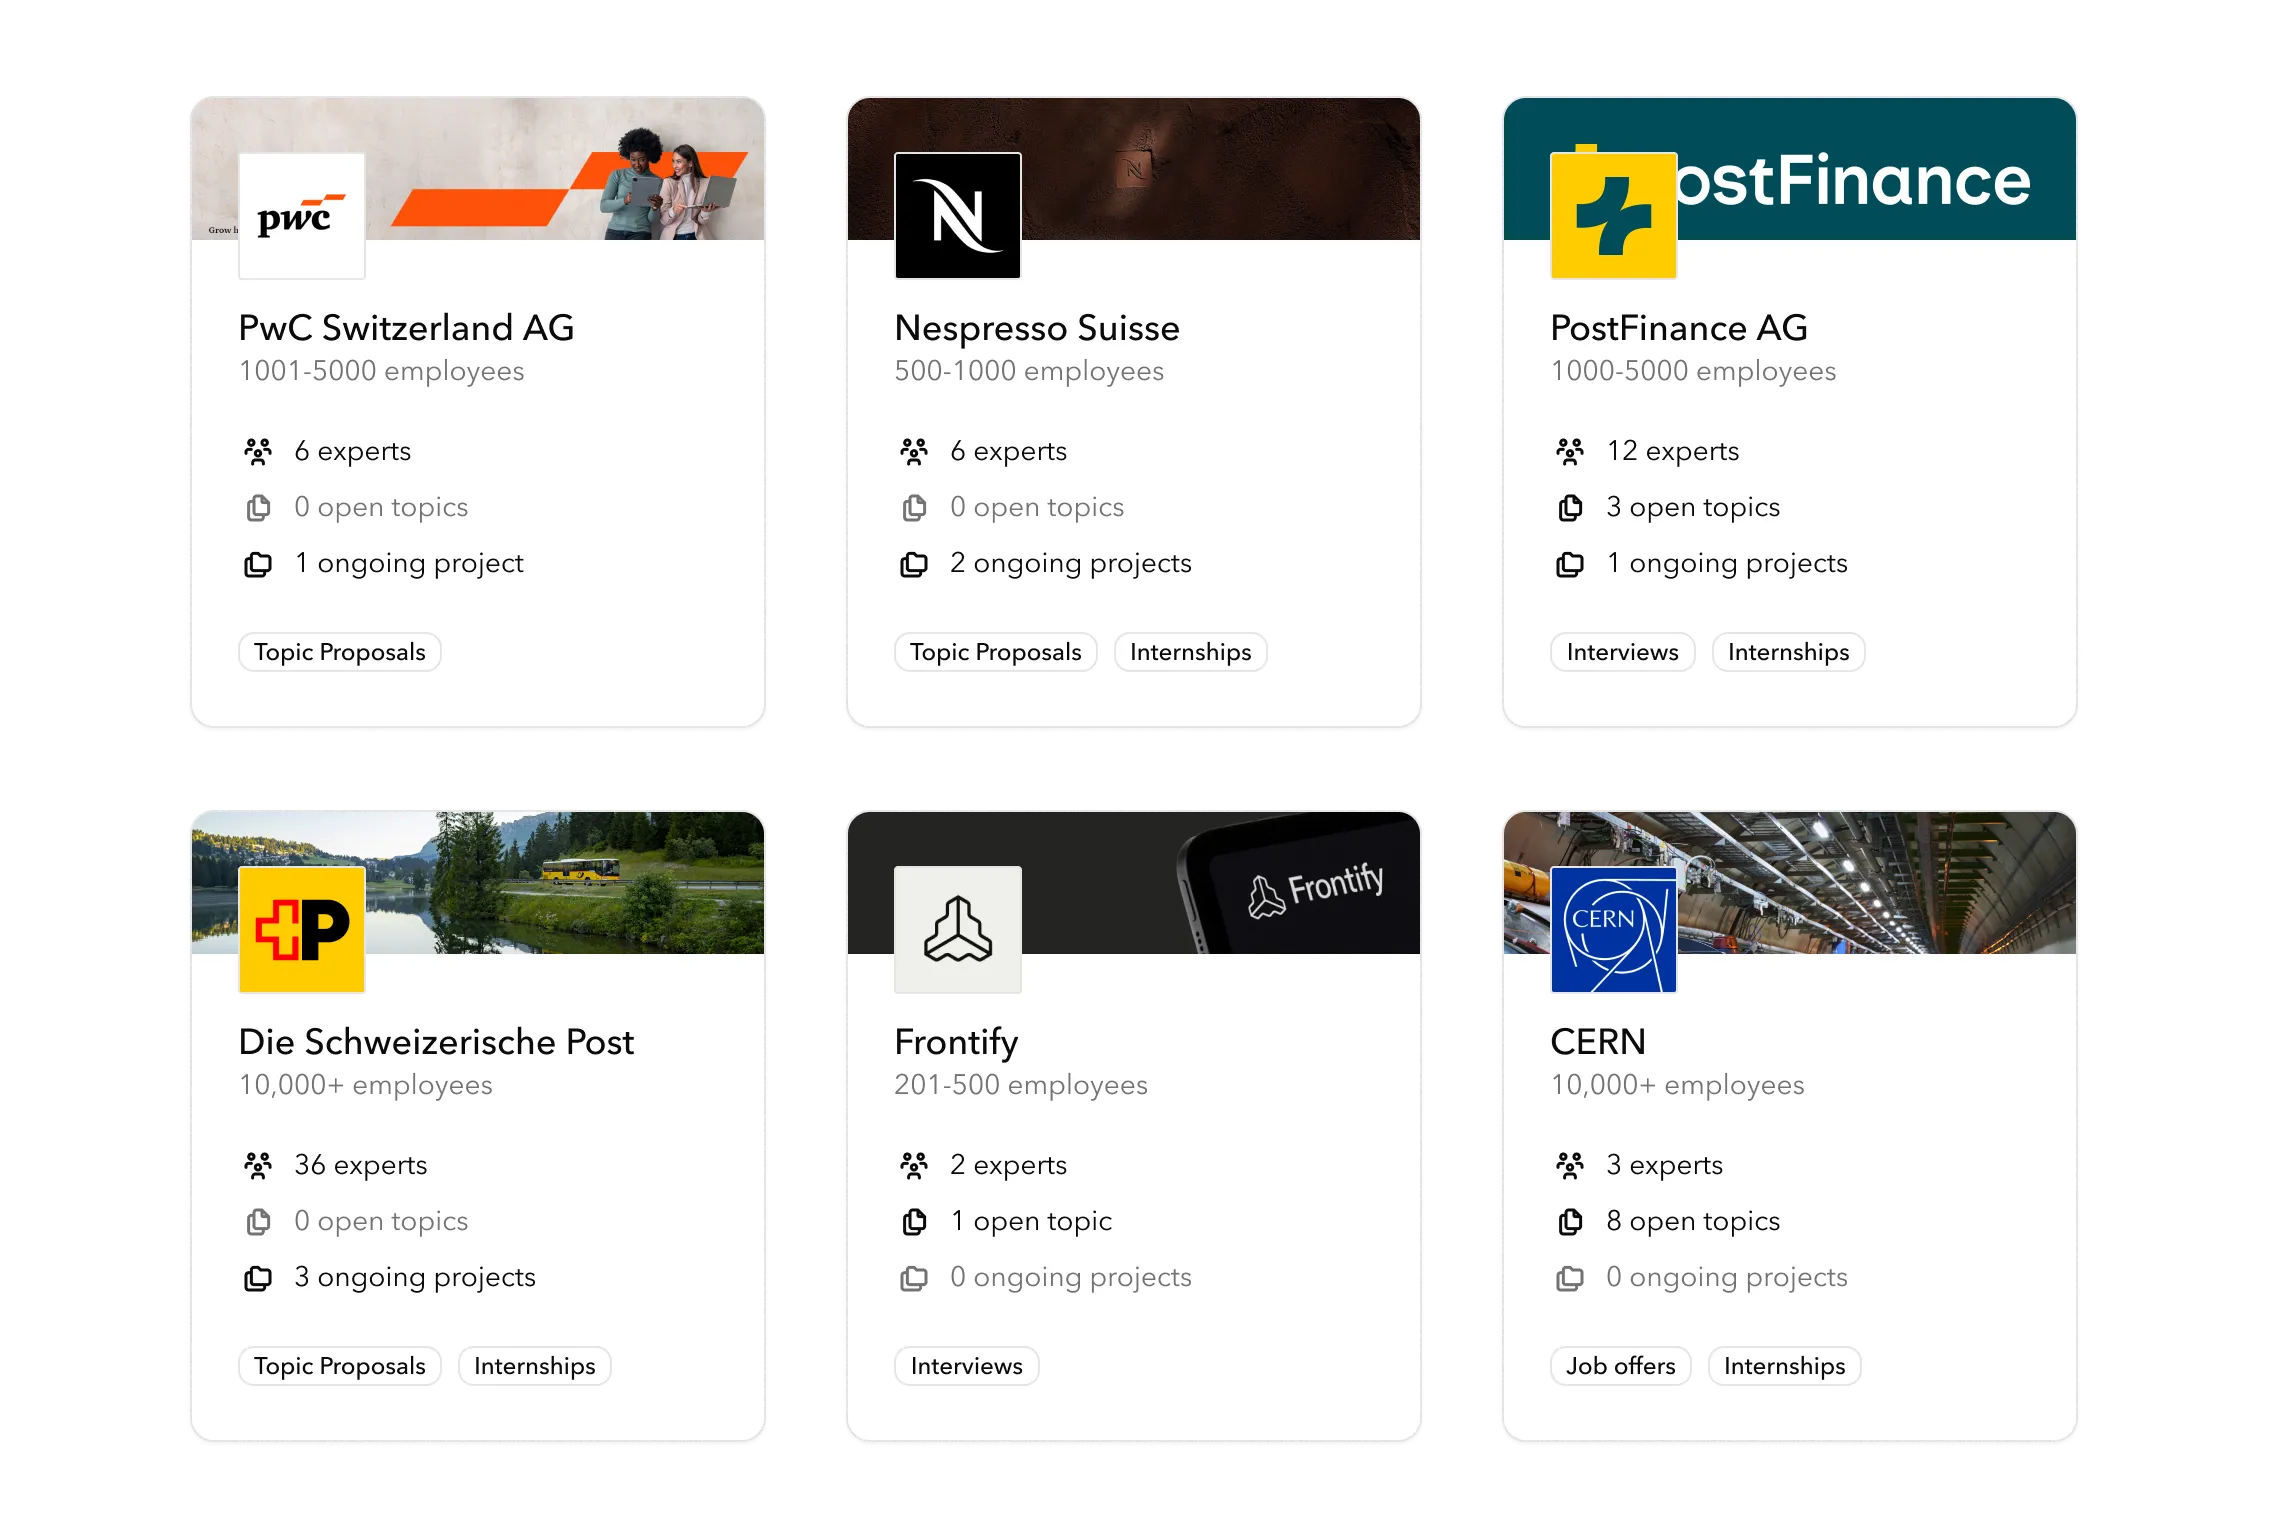Viewport: 2294px width, 1522px height.
Task: Click ongoing projects icon on Nespresso card
Action: tap(914, 564)
